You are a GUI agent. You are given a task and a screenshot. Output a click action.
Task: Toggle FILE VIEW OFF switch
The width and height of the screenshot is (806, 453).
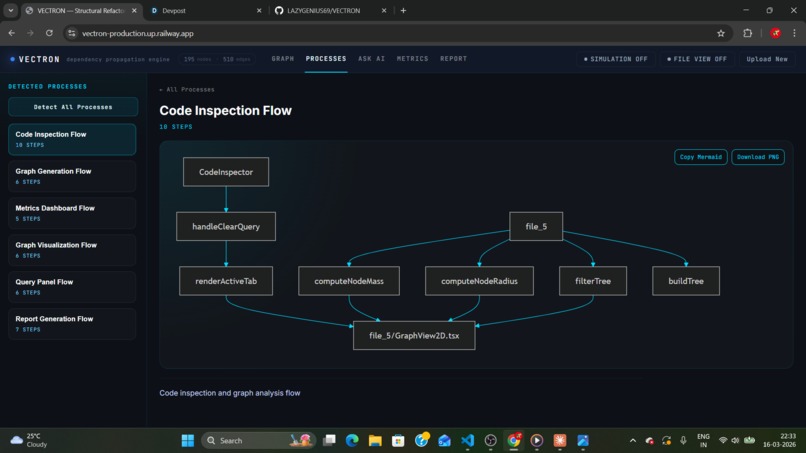click(x=697, y=59)
